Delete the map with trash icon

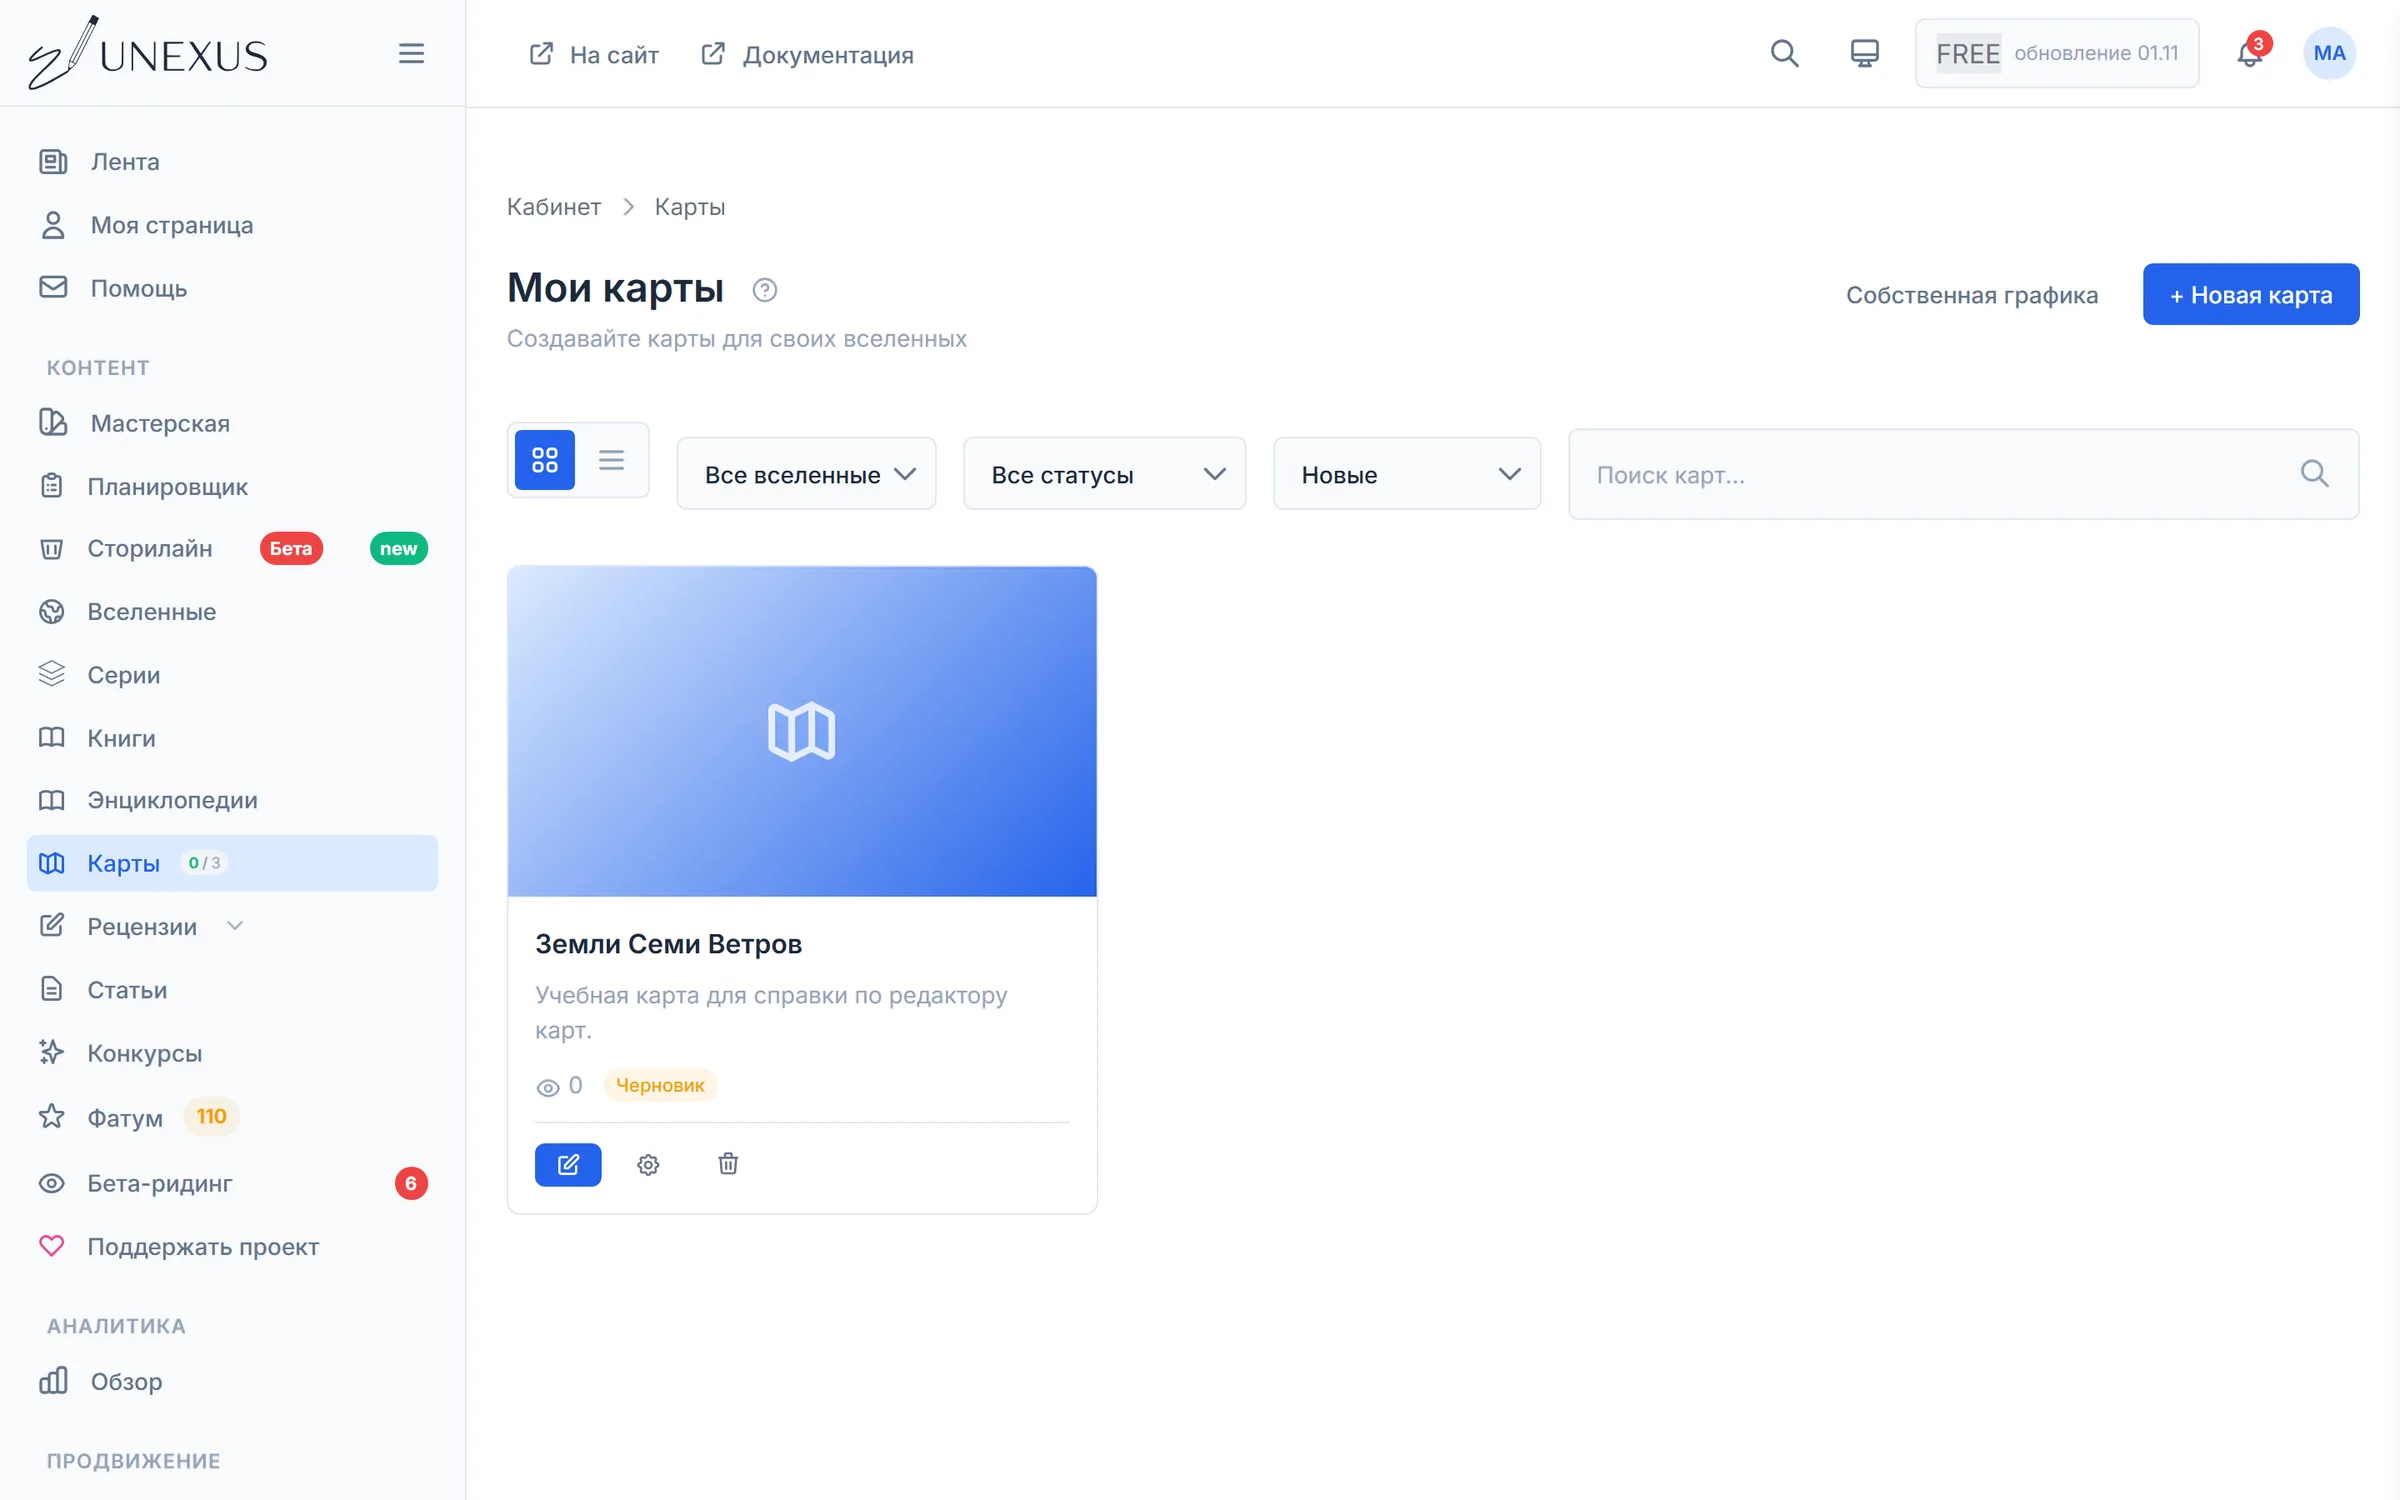728,1163
